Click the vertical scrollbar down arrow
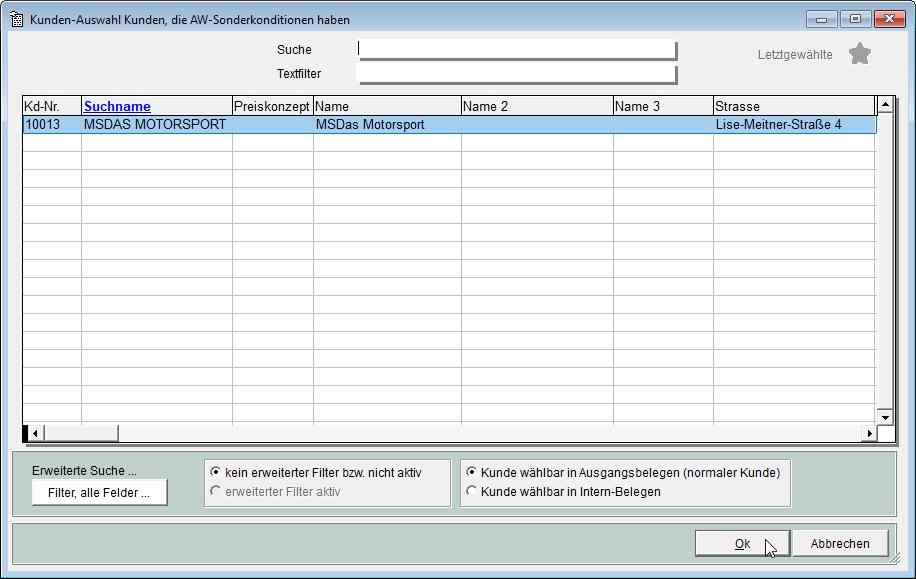The width and height of the screenshot is (916, 579). pos(885,417)
